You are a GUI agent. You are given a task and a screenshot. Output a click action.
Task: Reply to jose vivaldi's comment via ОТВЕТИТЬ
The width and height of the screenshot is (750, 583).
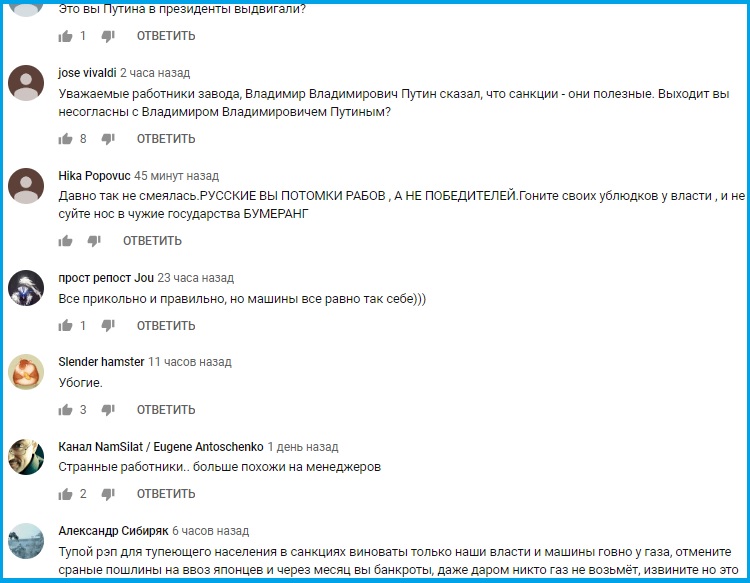coord(166,139)
